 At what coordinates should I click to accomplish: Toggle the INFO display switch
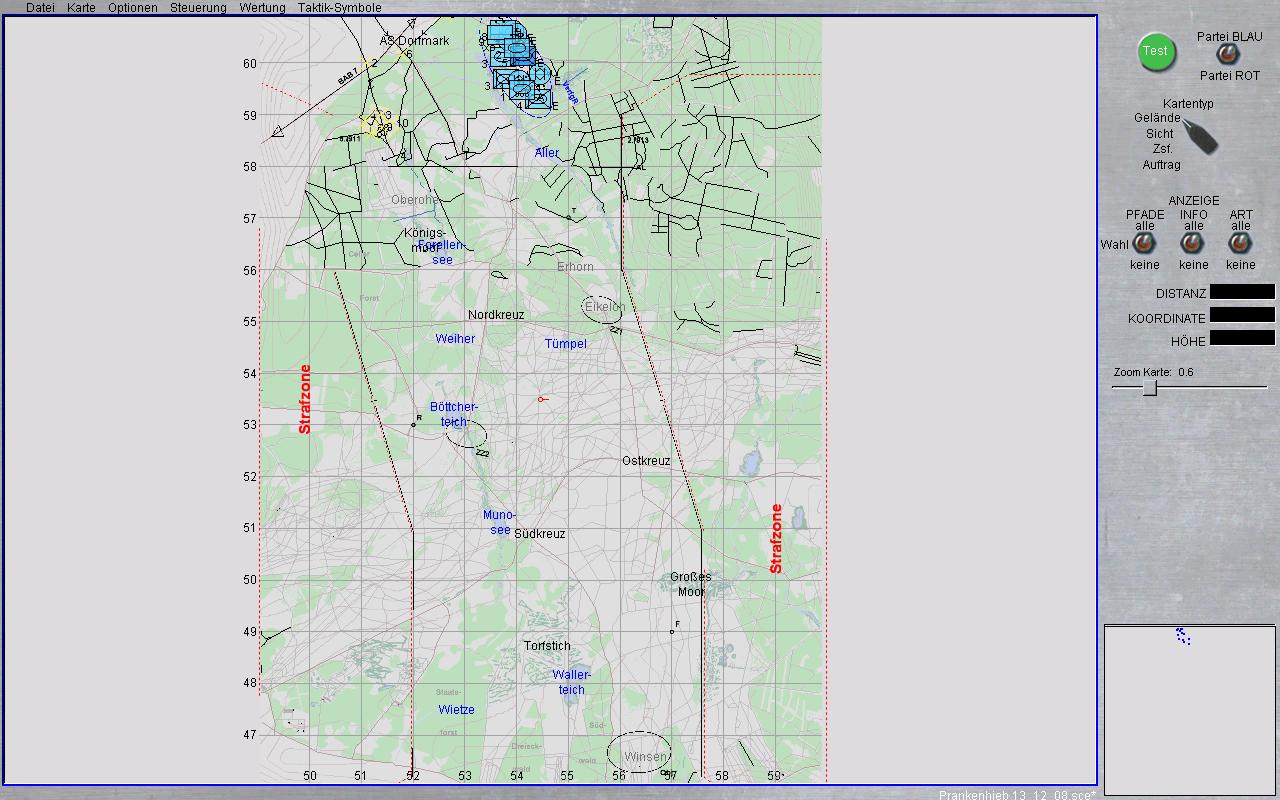pos(1192,244)
